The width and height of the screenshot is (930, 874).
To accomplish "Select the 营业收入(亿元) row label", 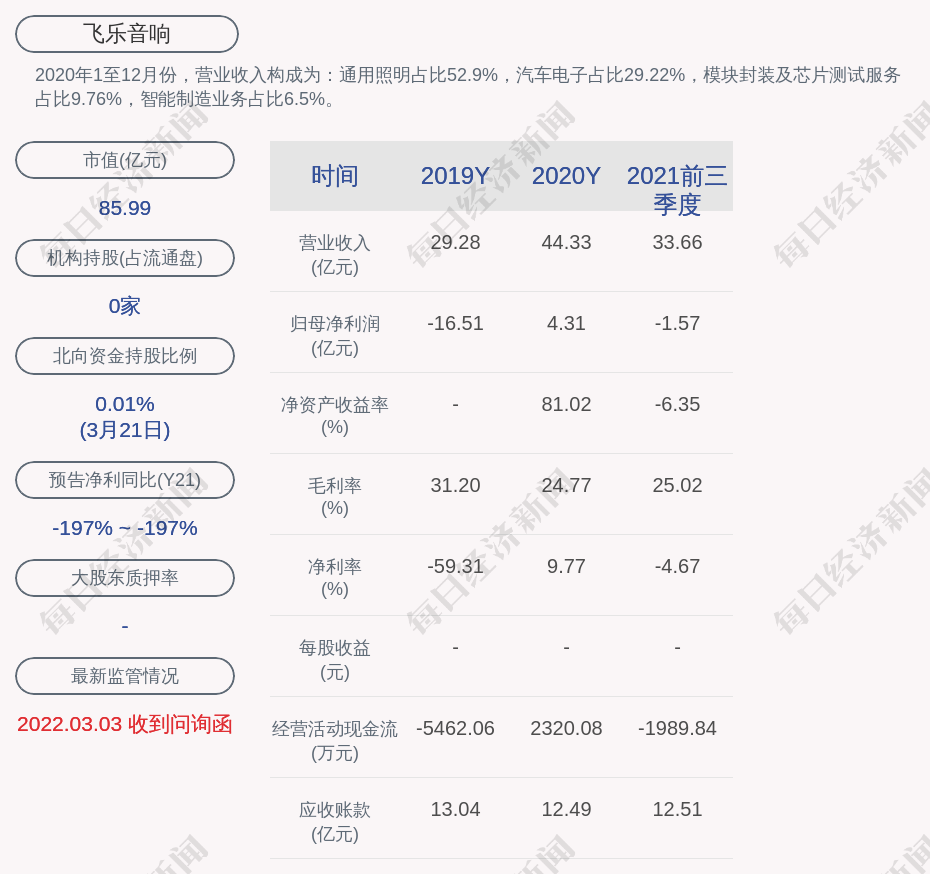I will tap(335, 255).
